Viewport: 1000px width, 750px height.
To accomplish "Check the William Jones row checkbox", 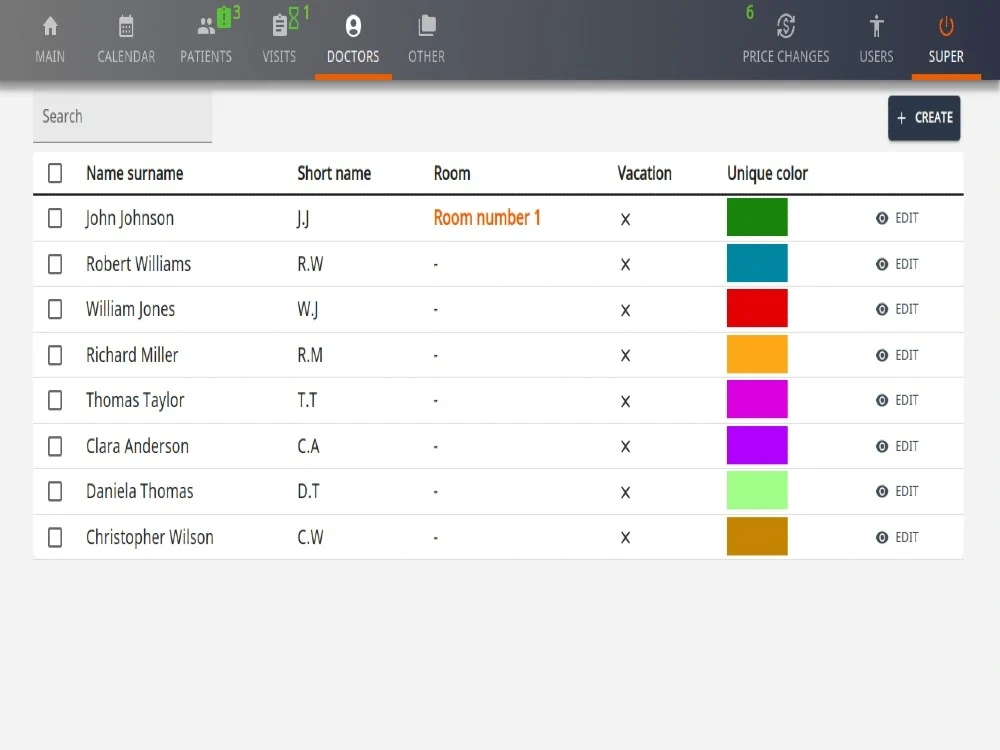I will point(55,309).
